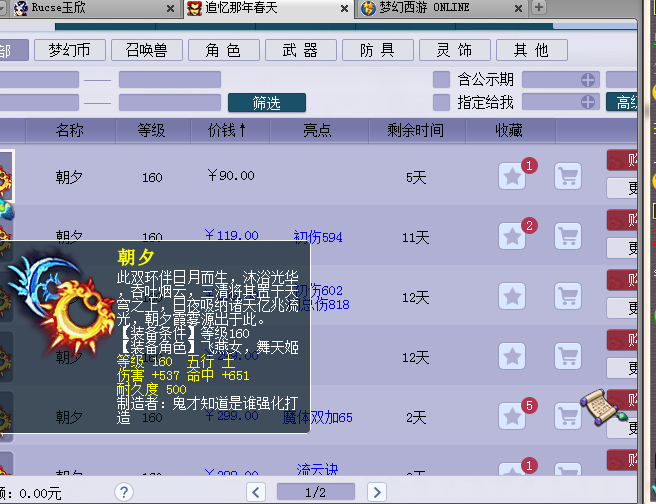Select the 防具 category tab

378,50
